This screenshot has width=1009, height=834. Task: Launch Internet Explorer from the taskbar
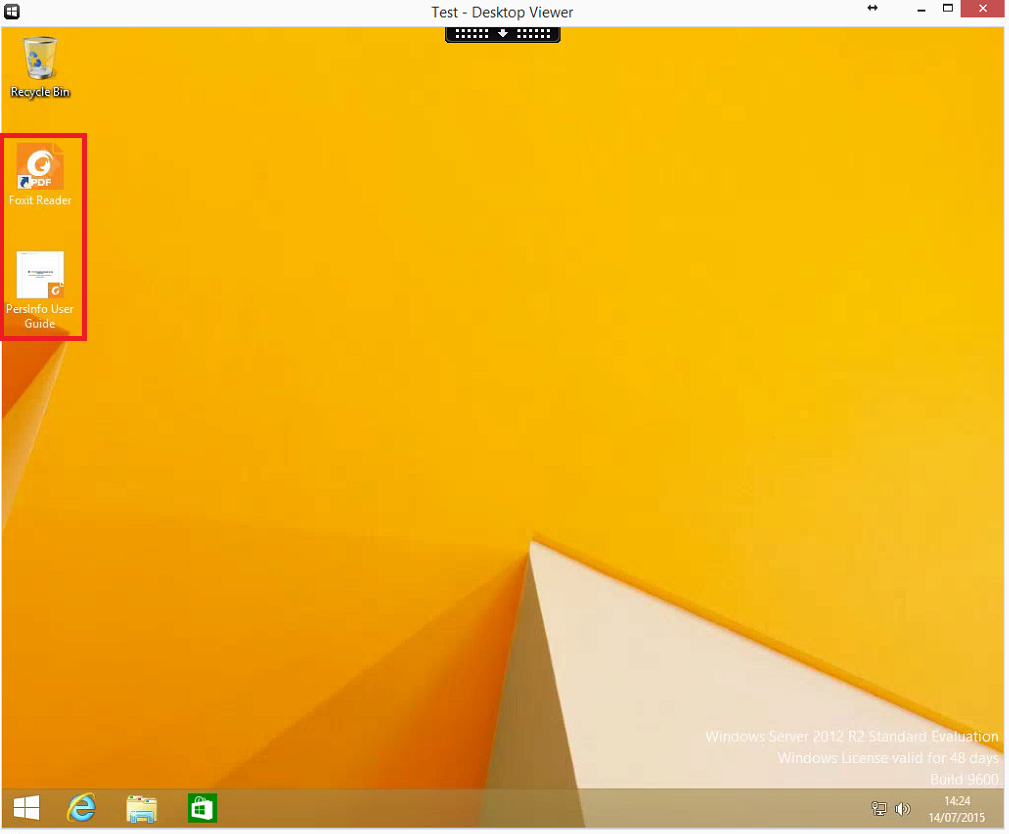coord(82,808)
